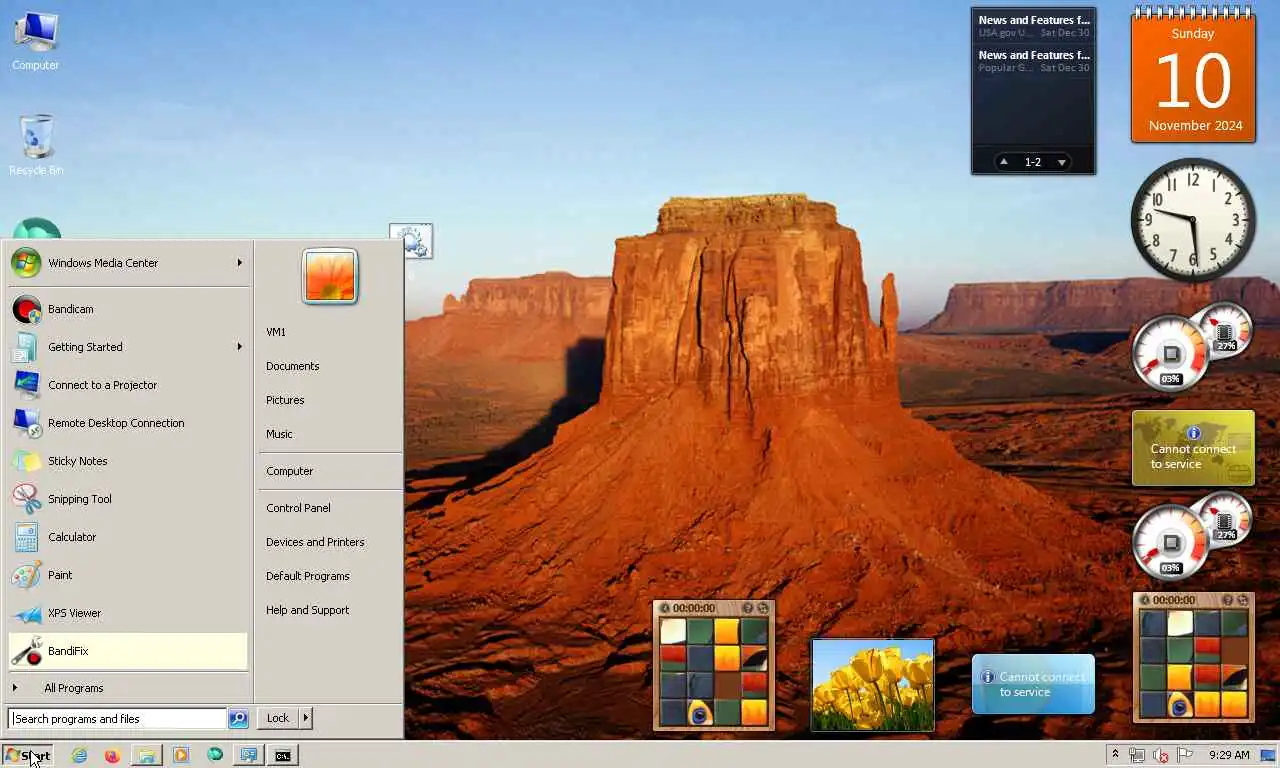Open the Computer desktop icon
Image resolution: width=1280 pixels, height=768 pixels.
pyautogui.click(x=36, y=42)
